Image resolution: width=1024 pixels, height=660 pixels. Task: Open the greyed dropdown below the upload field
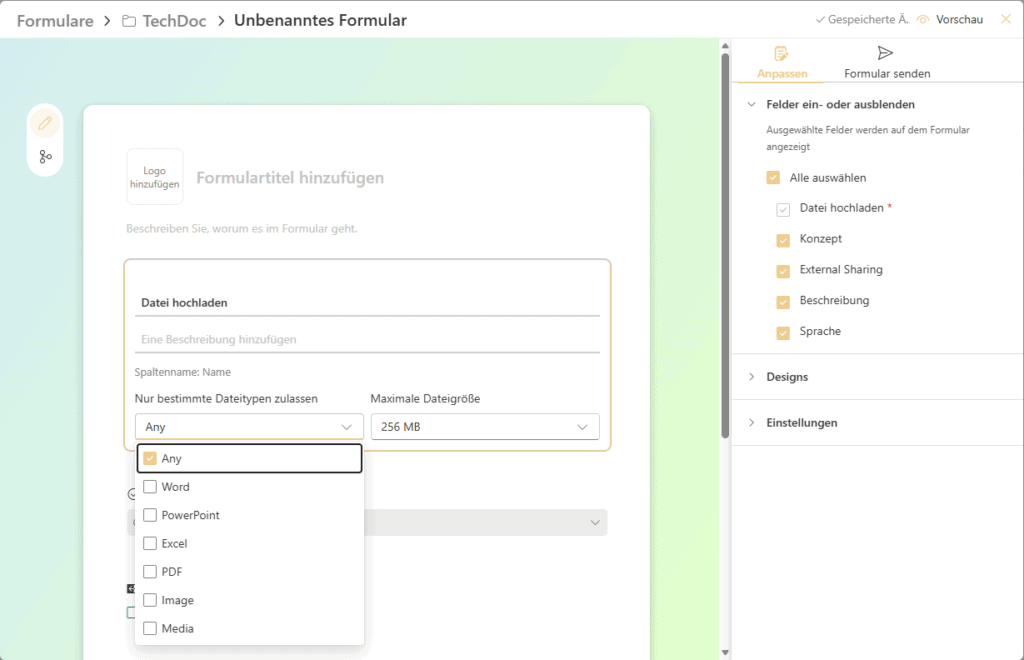485,523
